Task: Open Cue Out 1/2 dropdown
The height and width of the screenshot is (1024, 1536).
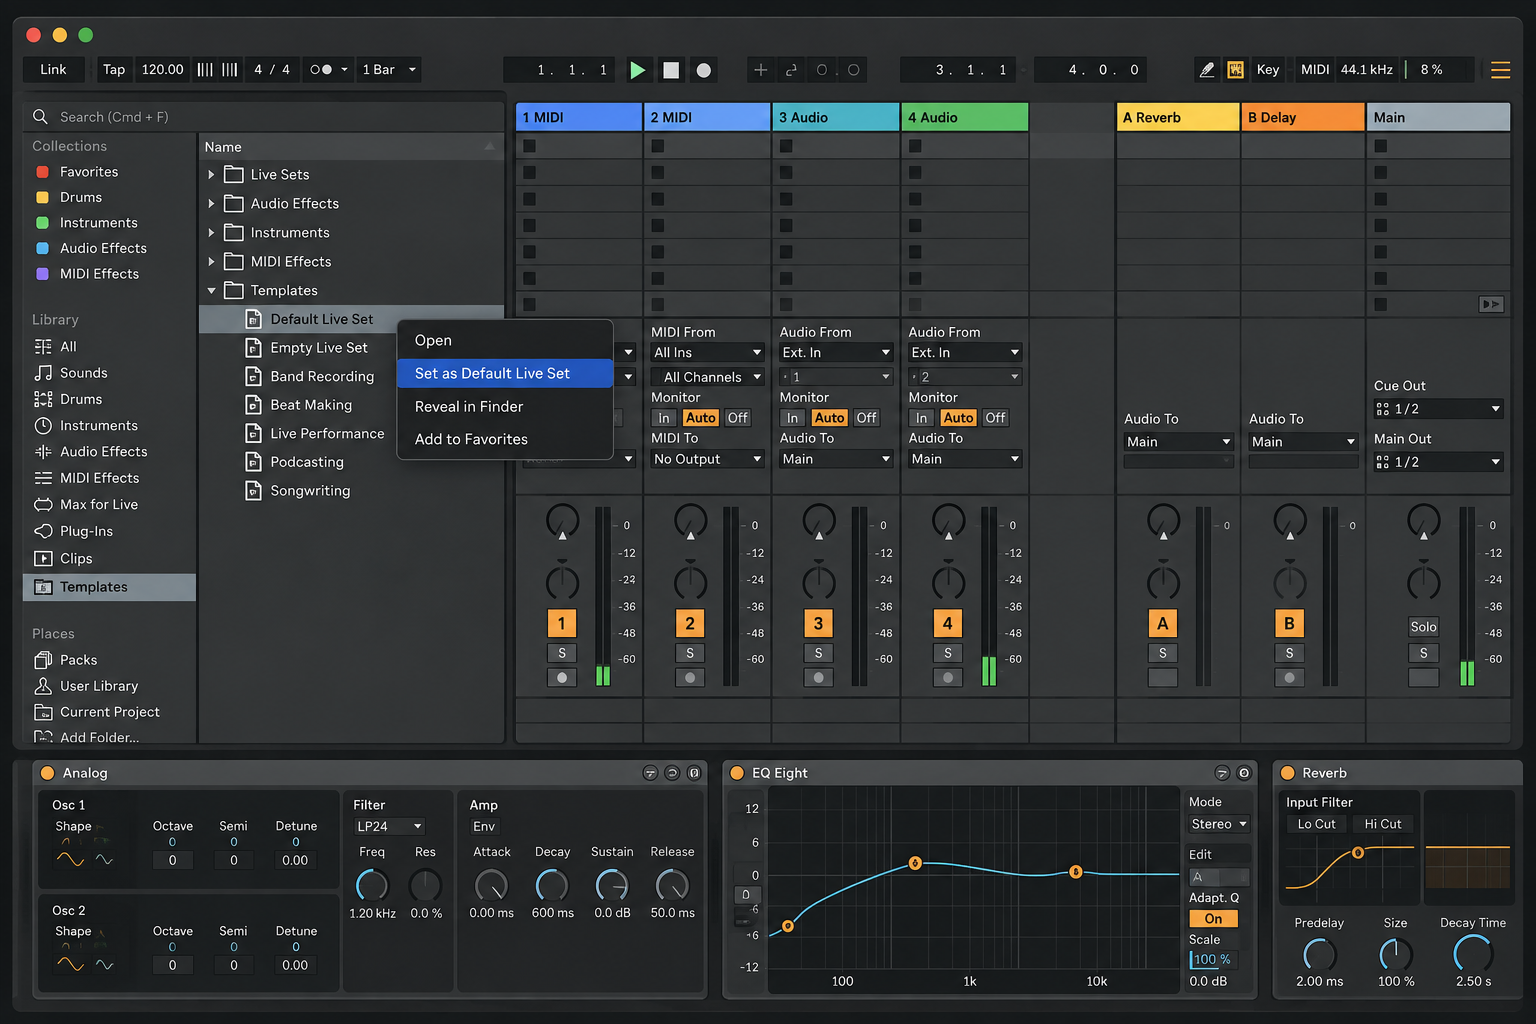Action: (x=1438, y=409)
